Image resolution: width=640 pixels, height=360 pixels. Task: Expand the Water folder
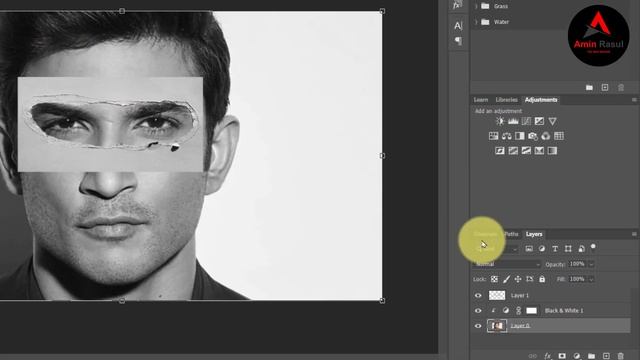pyautogui.click(x=476, y=22)
